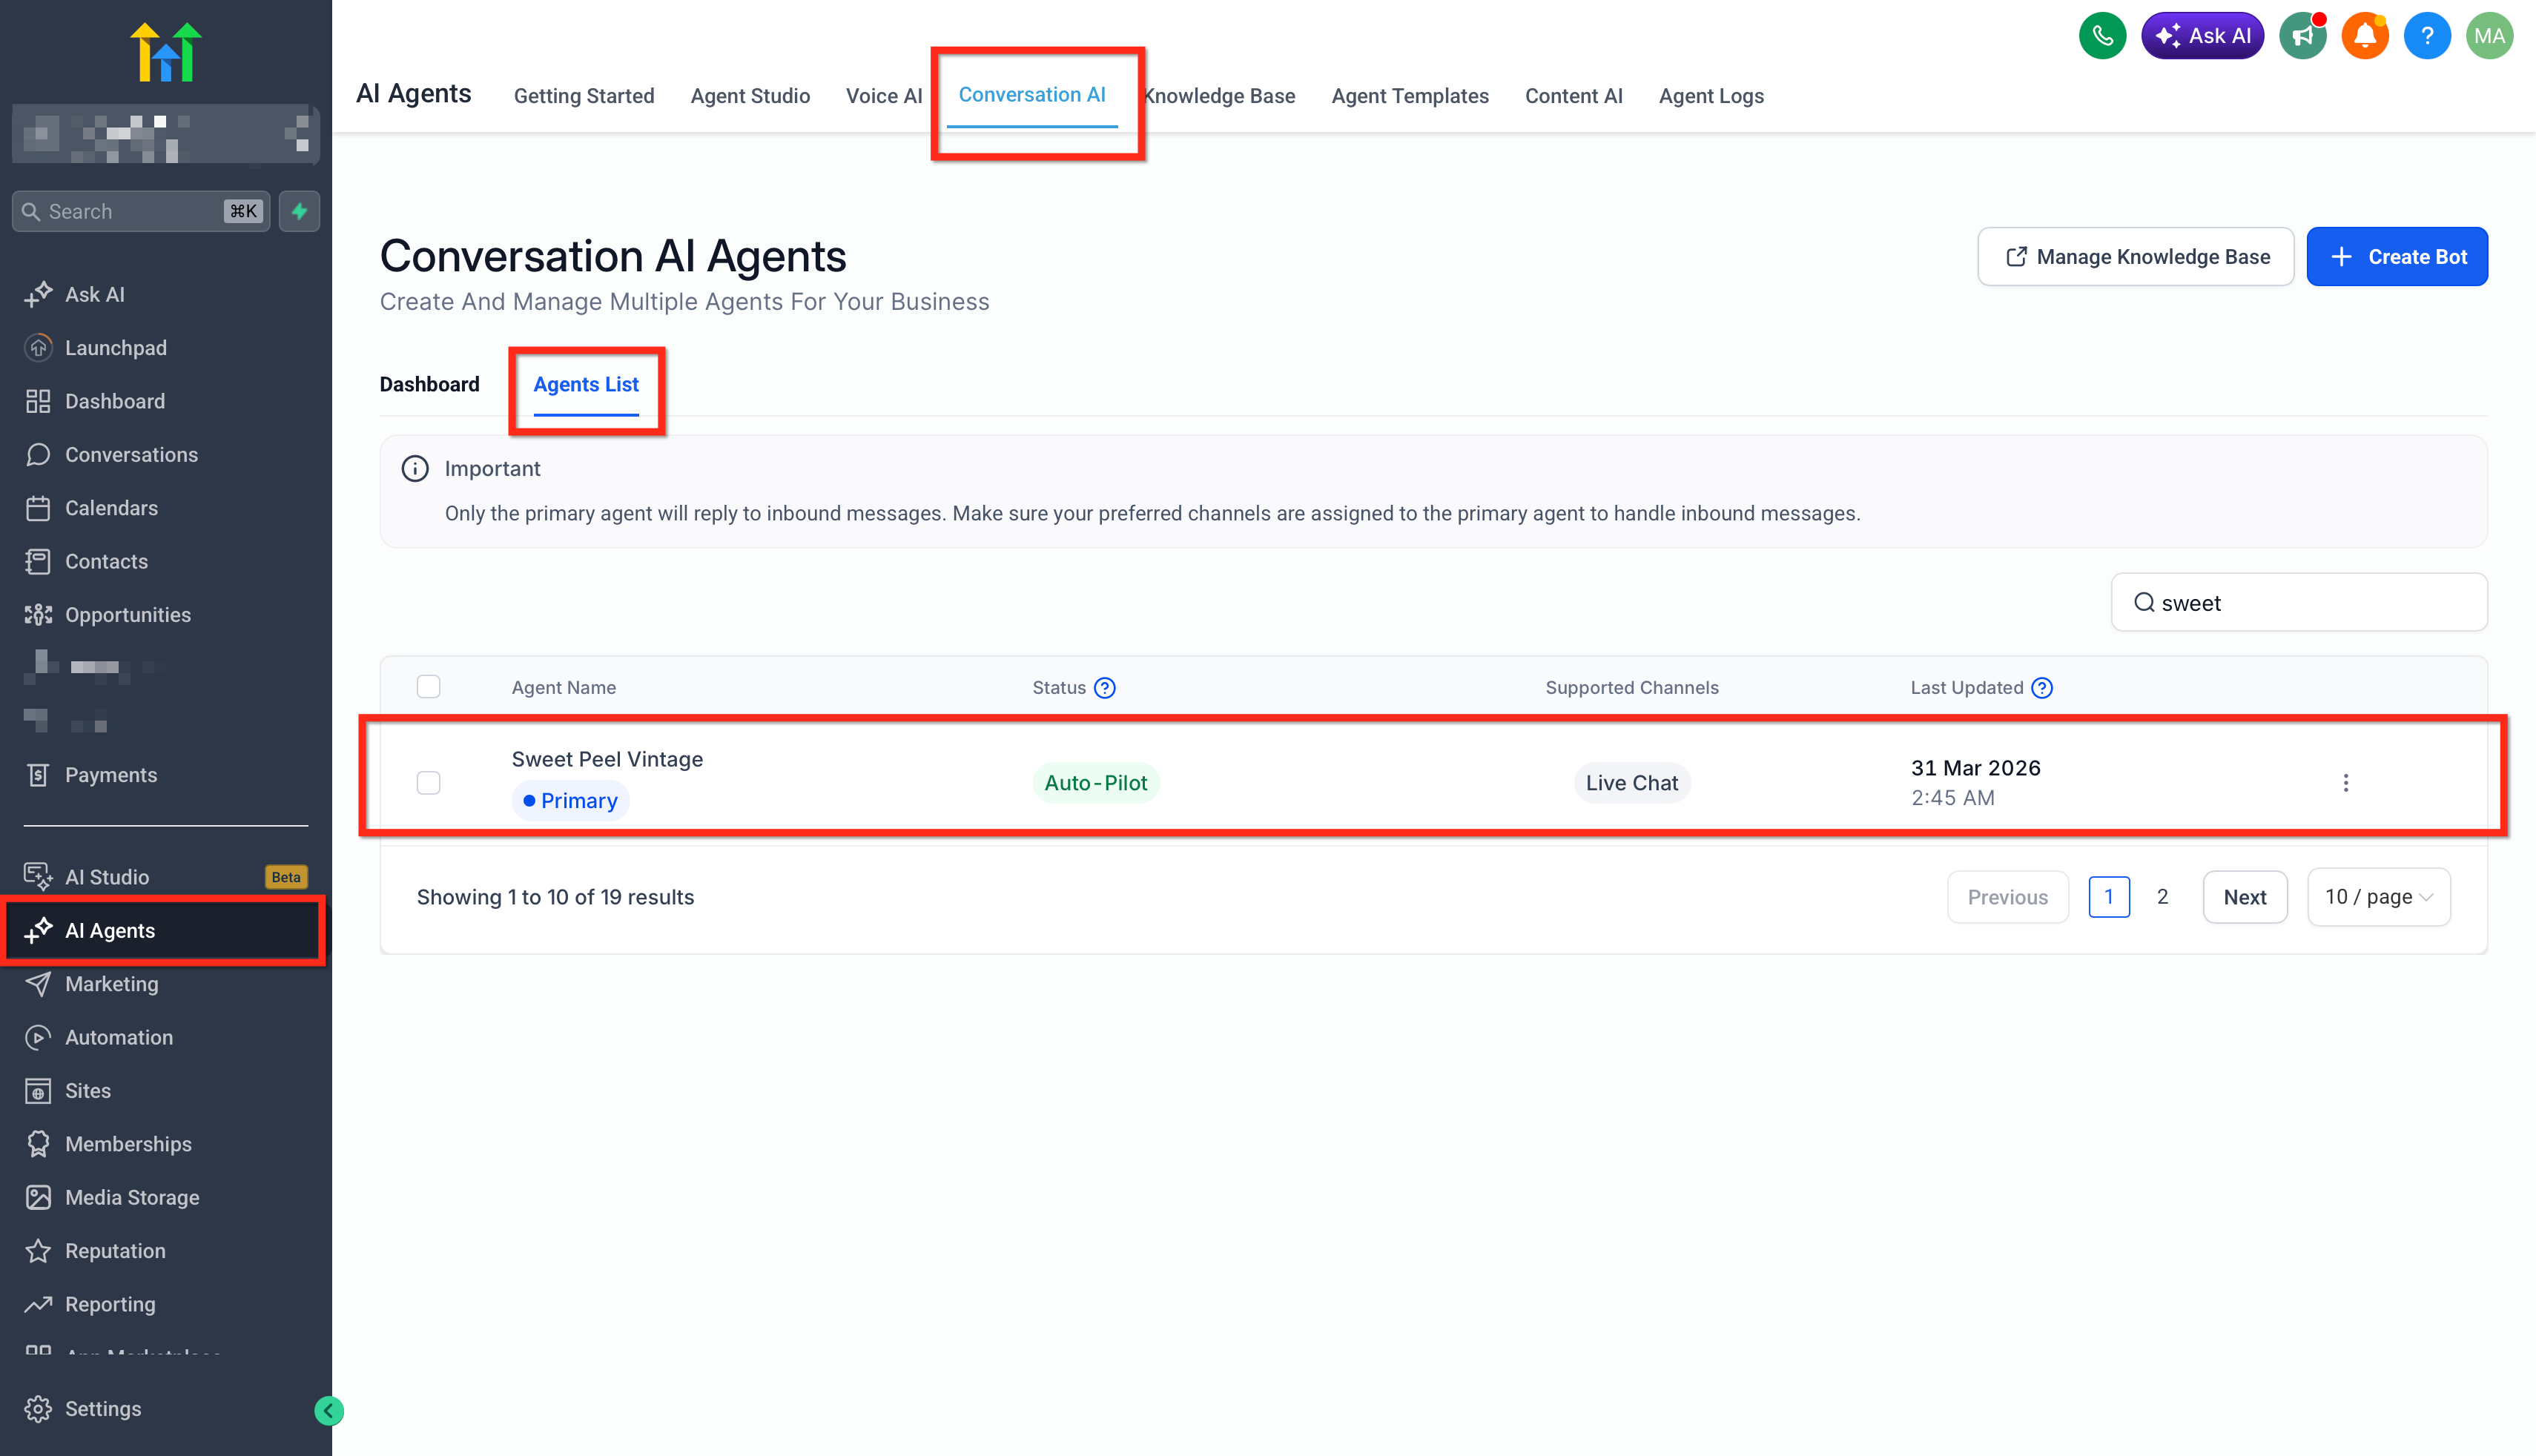Collapse the sidebar with green arrow

click(x=328, y=1410)
